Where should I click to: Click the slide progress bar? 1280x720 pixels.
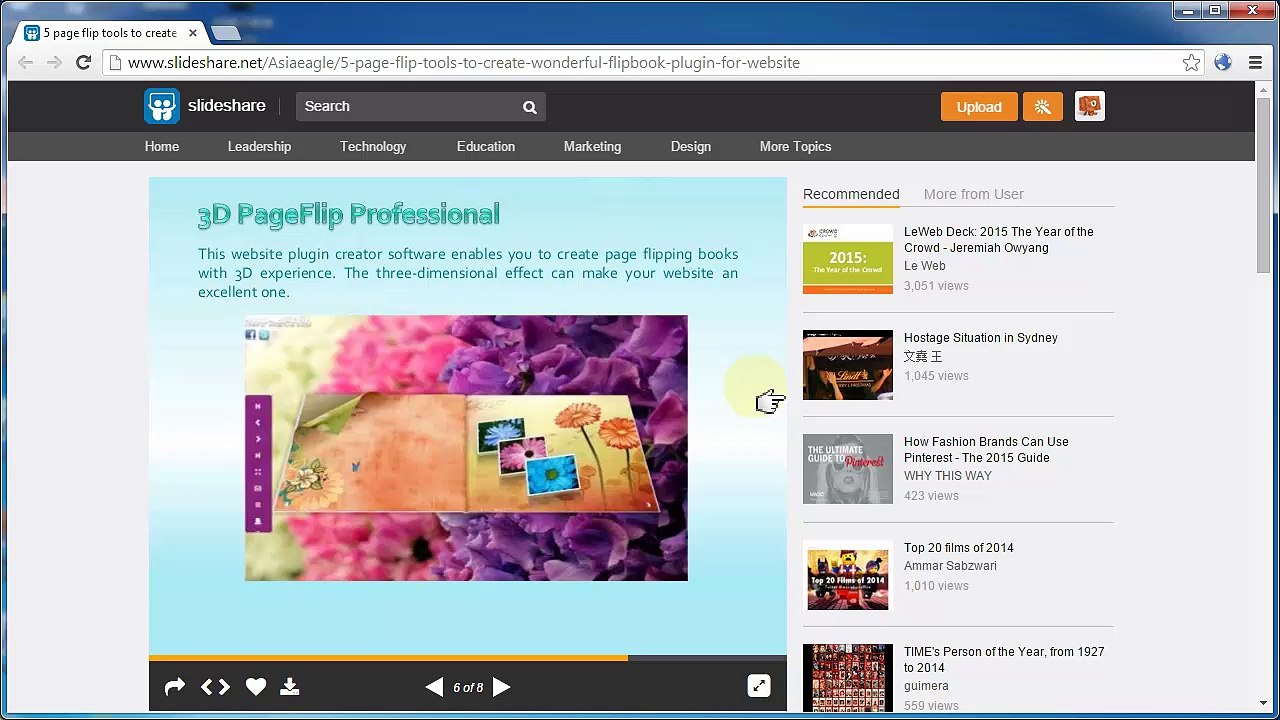(x=468, y=658)
